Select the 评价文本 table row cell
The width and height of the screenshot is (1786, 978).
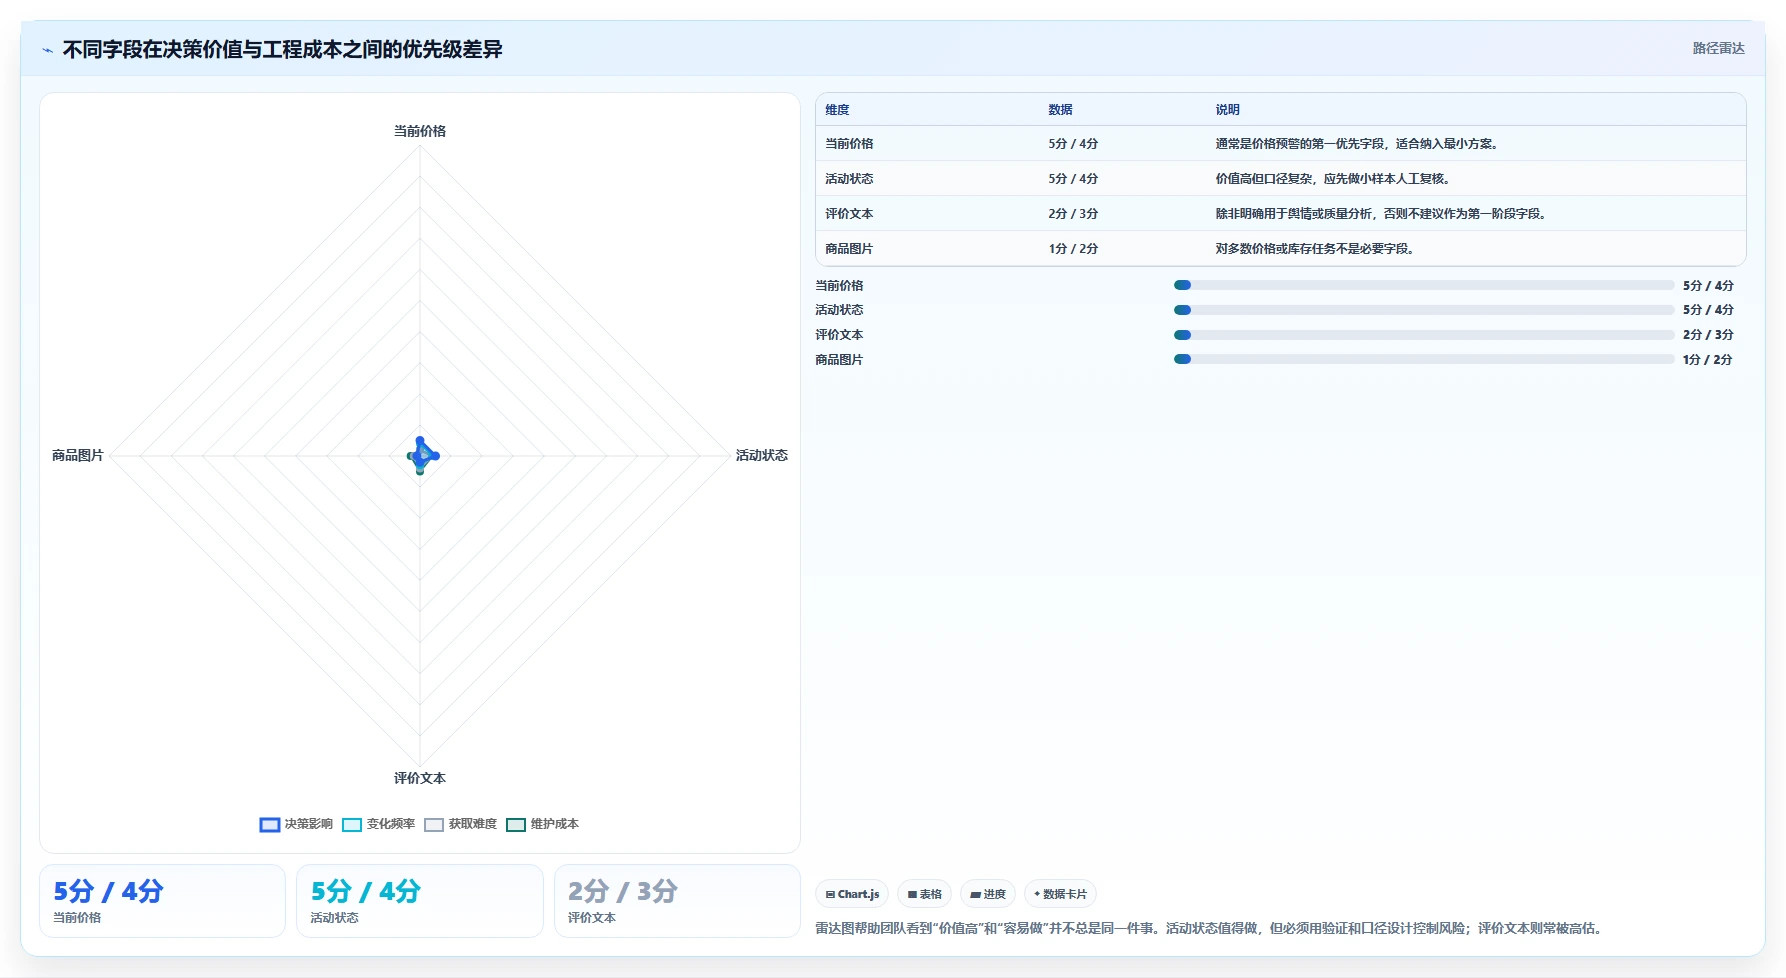pyautogui.click(x=849, y=214)
